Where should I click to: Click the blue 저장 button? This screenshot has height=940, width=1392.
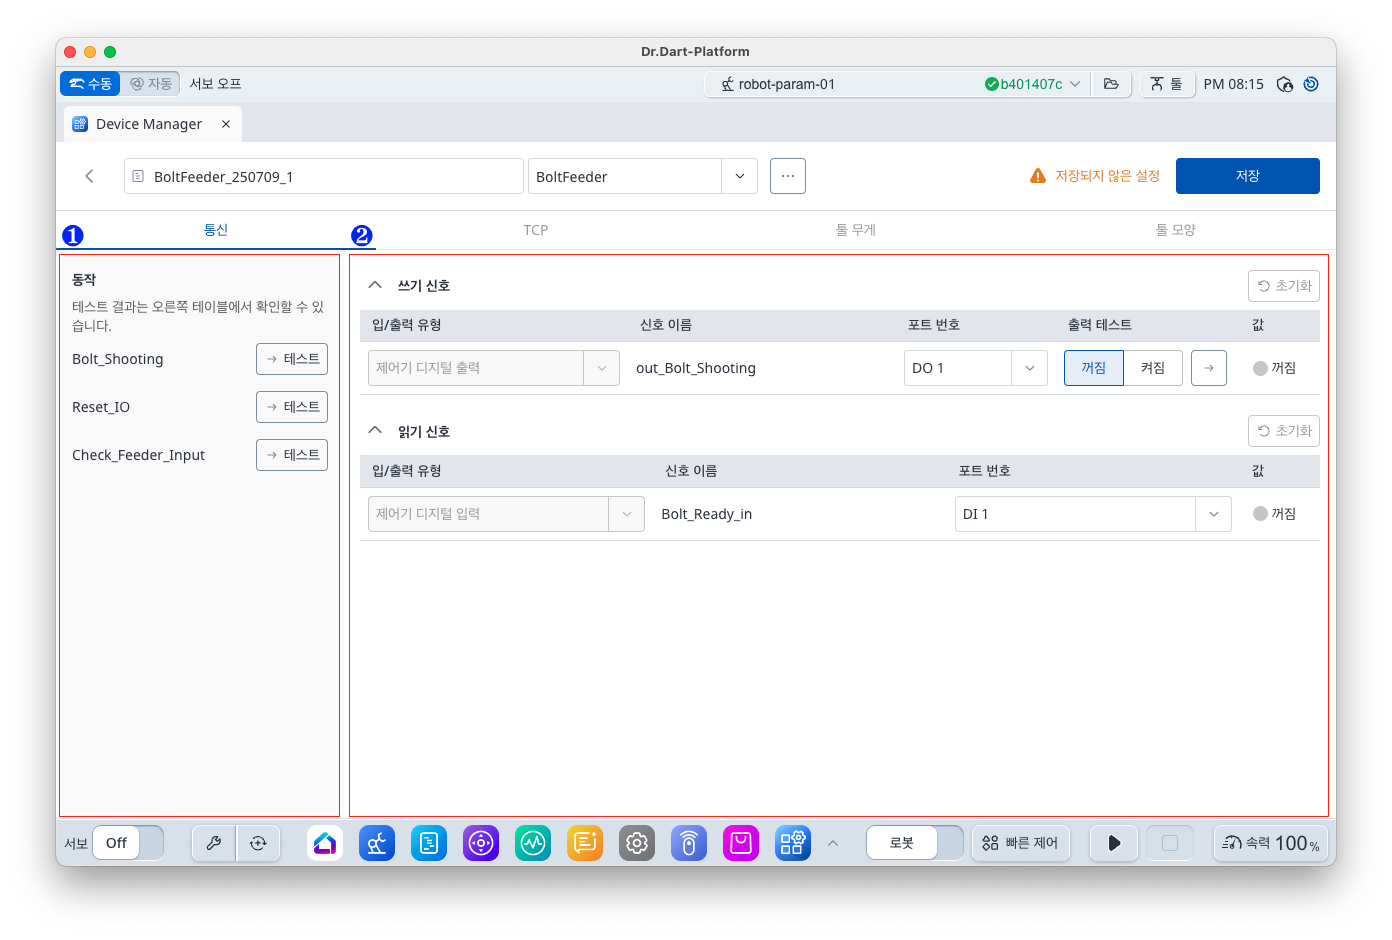1247,176
